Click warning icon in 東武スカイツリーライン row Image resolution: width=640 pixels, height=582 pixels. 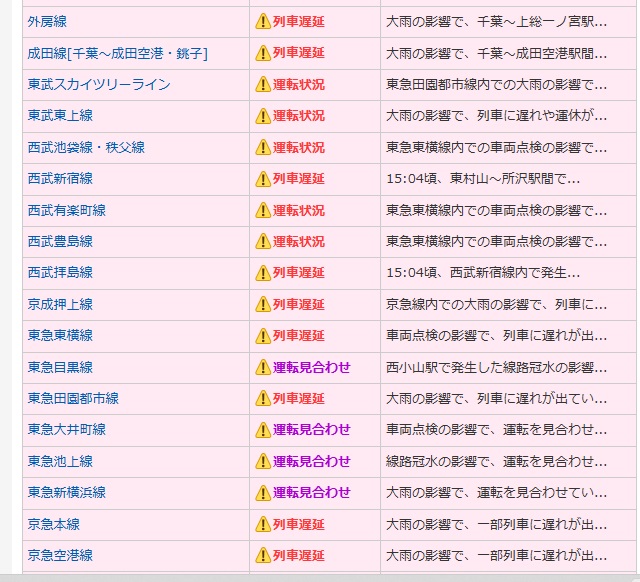(x=263, y=84)
